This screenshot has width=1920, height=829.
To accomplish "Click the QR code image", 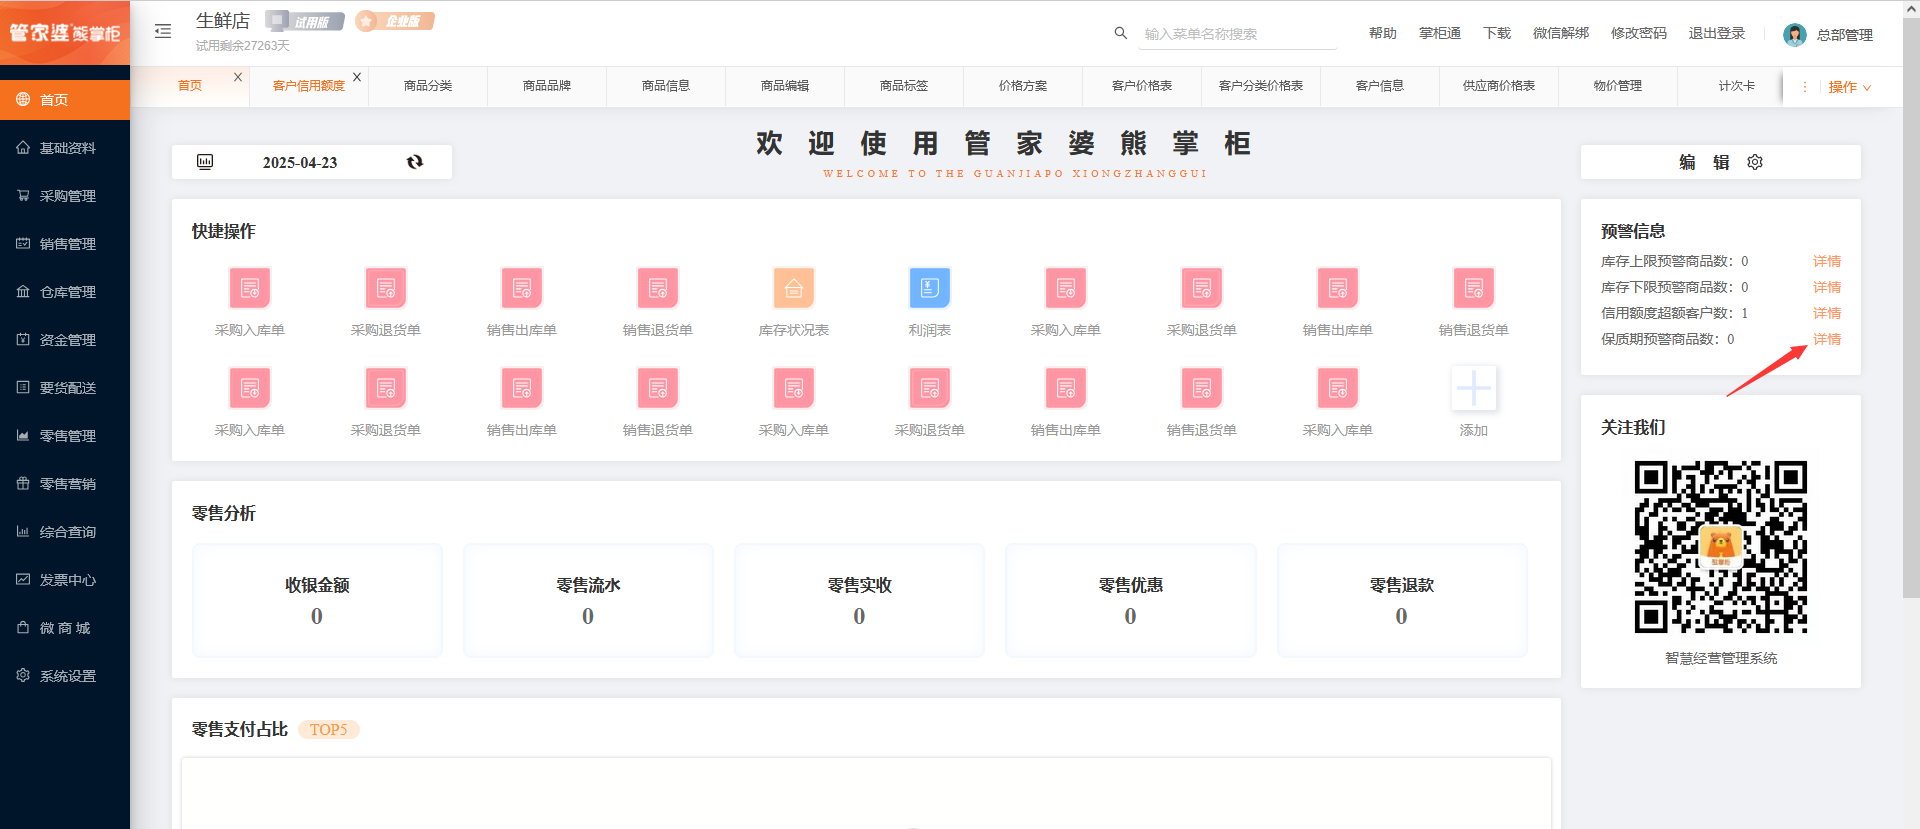I will pos(1721,547).
